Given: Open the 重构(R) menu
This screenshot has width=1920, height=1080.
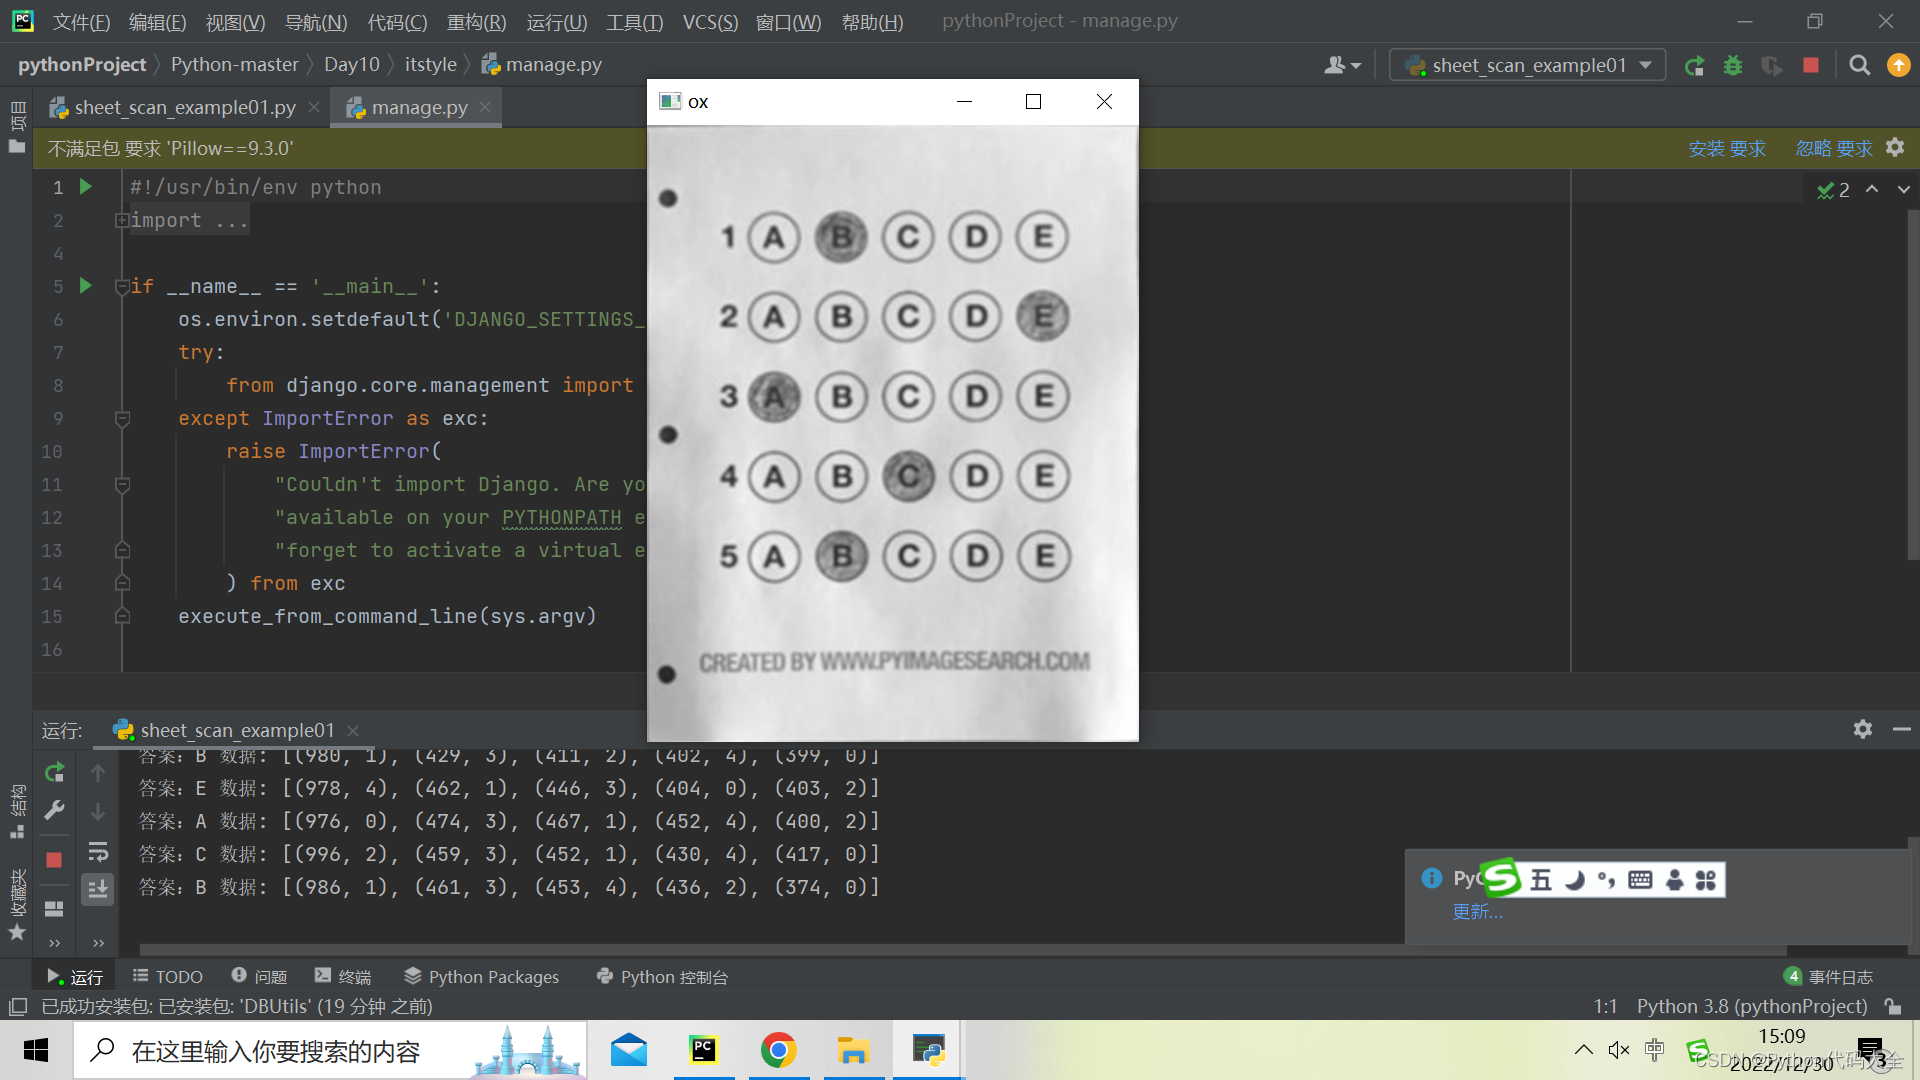Looking at the screenshot, I should pos(476,22).
